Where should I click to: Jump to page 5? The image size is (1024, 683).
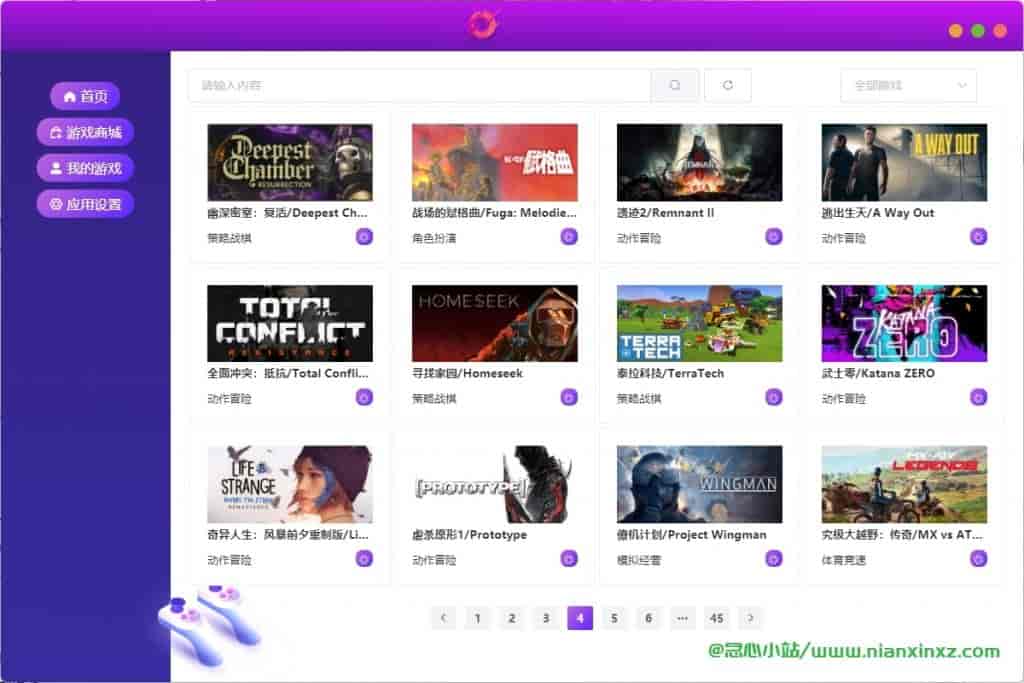coord(614,618)
